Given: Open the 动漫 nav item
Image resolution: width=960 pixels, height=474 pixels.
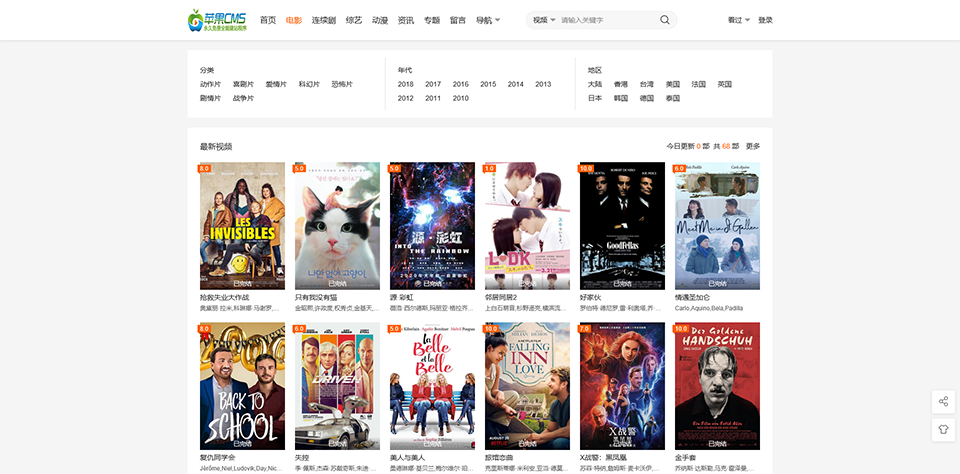Looking at the screenshot, I should tap(380, 20).
